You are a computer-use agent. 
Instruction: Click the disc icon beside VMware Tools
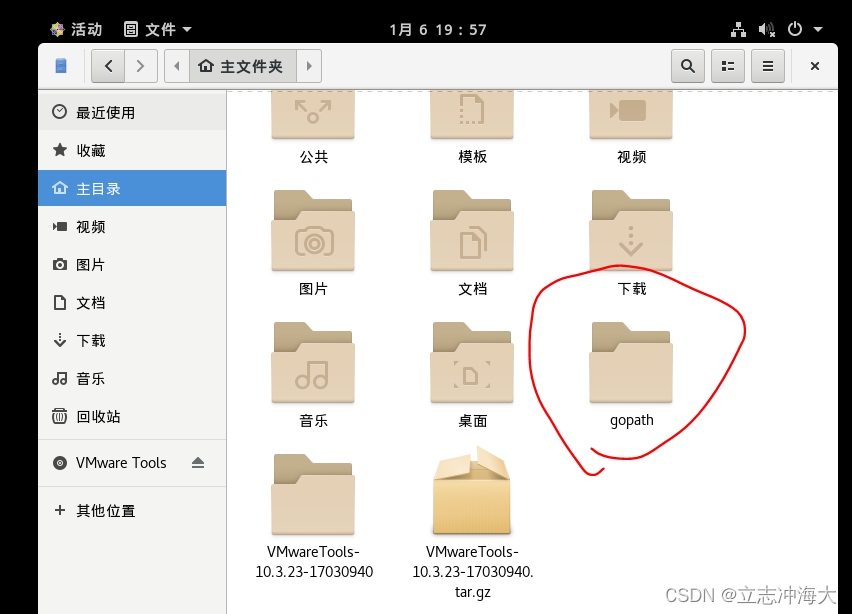coord(60,463)
